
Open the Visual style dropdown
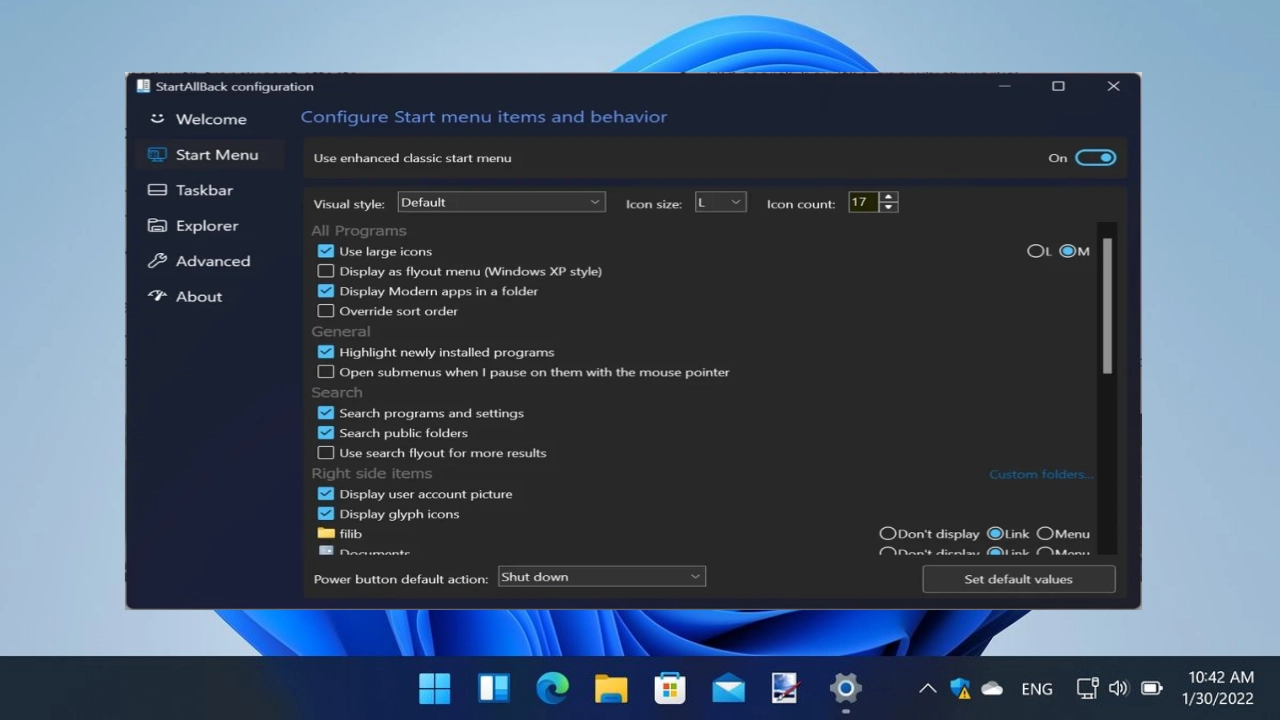[501, 202]
